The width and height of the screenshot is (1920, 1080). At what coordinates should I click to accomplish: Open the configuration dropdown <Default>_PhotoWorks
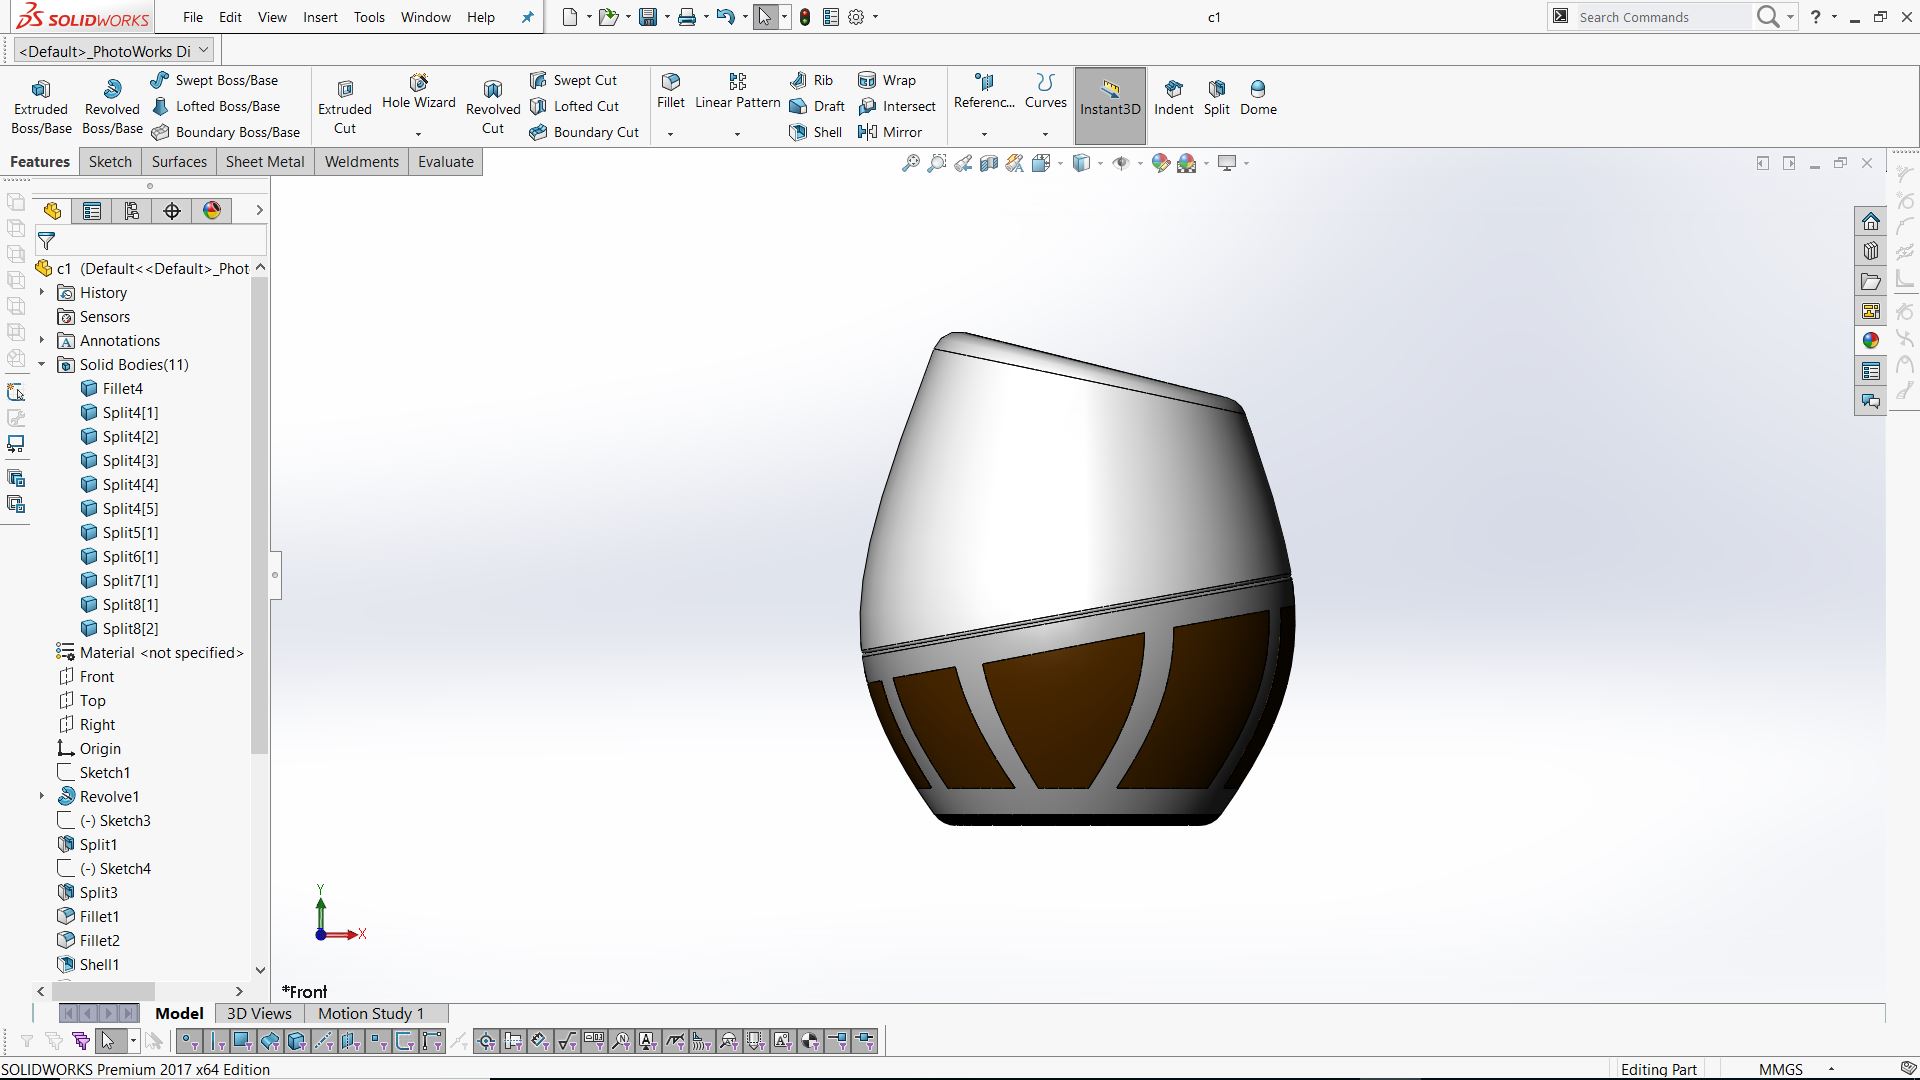204,50
